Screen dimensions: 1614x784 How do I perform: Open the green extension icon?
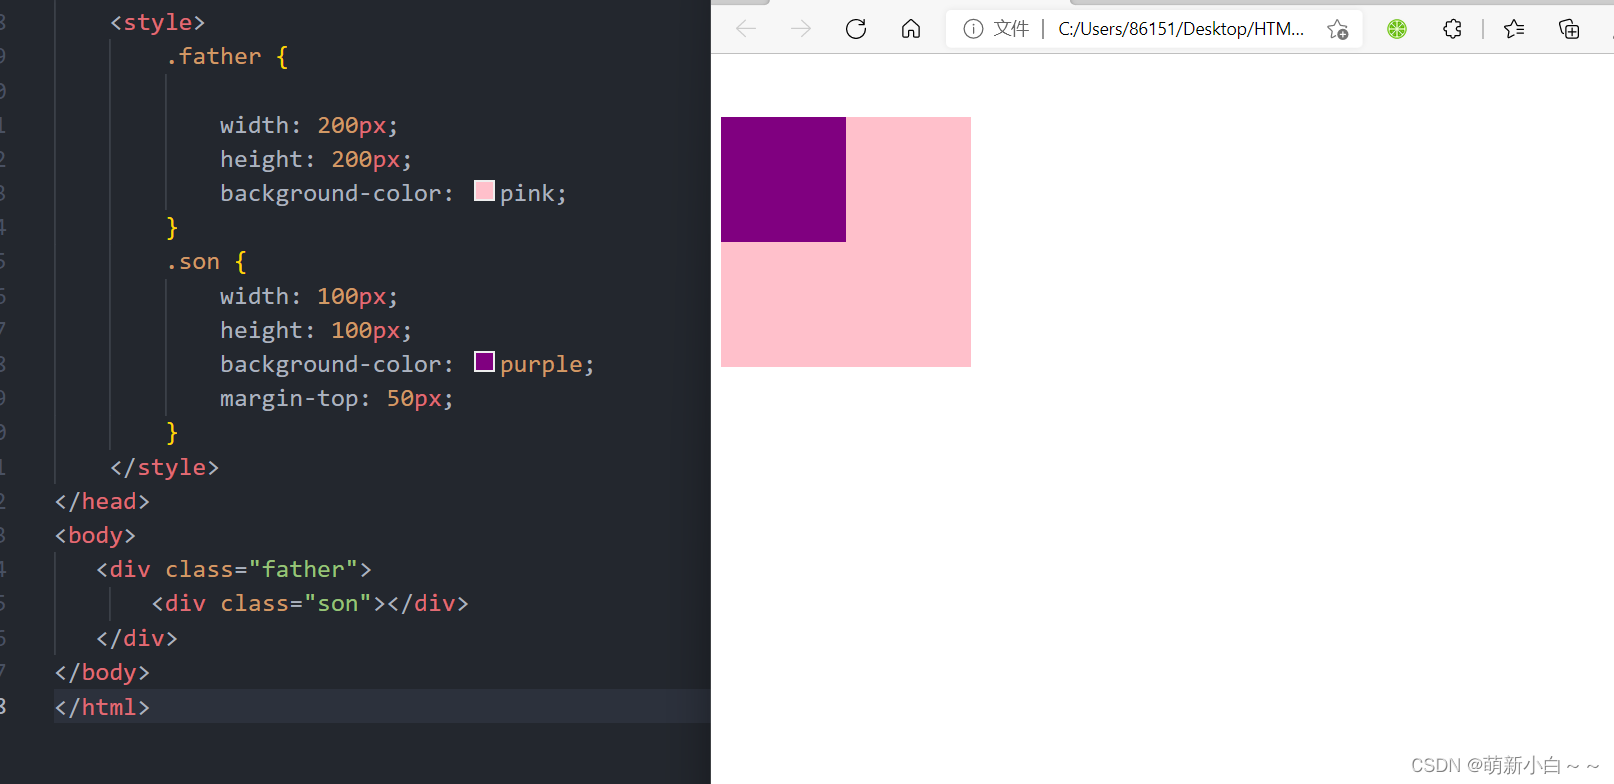[1397, 29]
